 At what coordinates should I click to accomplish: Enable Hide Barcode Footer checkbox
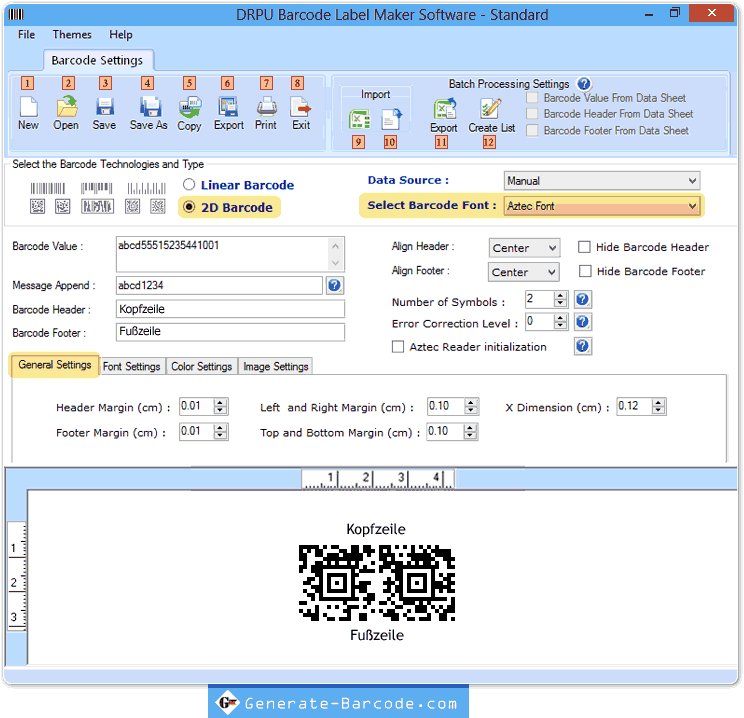[x=585, y=271]
